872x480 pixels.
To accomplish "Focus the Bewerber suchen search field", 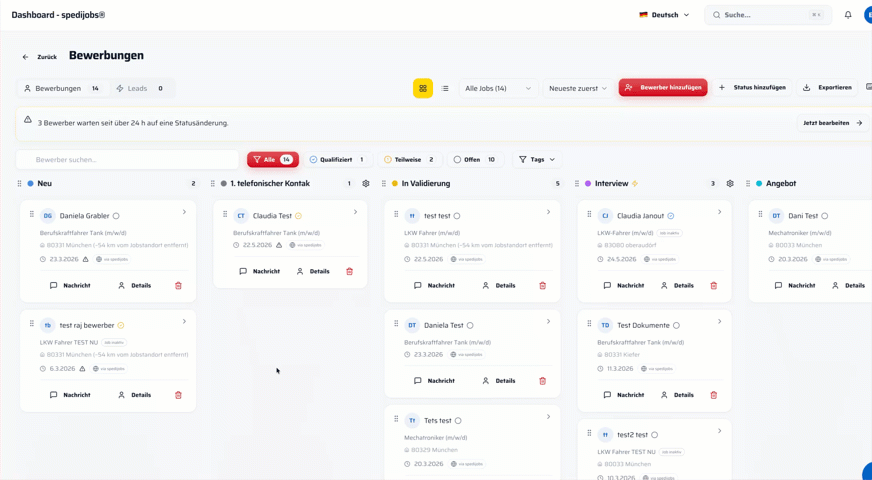I will coord(127,160).
